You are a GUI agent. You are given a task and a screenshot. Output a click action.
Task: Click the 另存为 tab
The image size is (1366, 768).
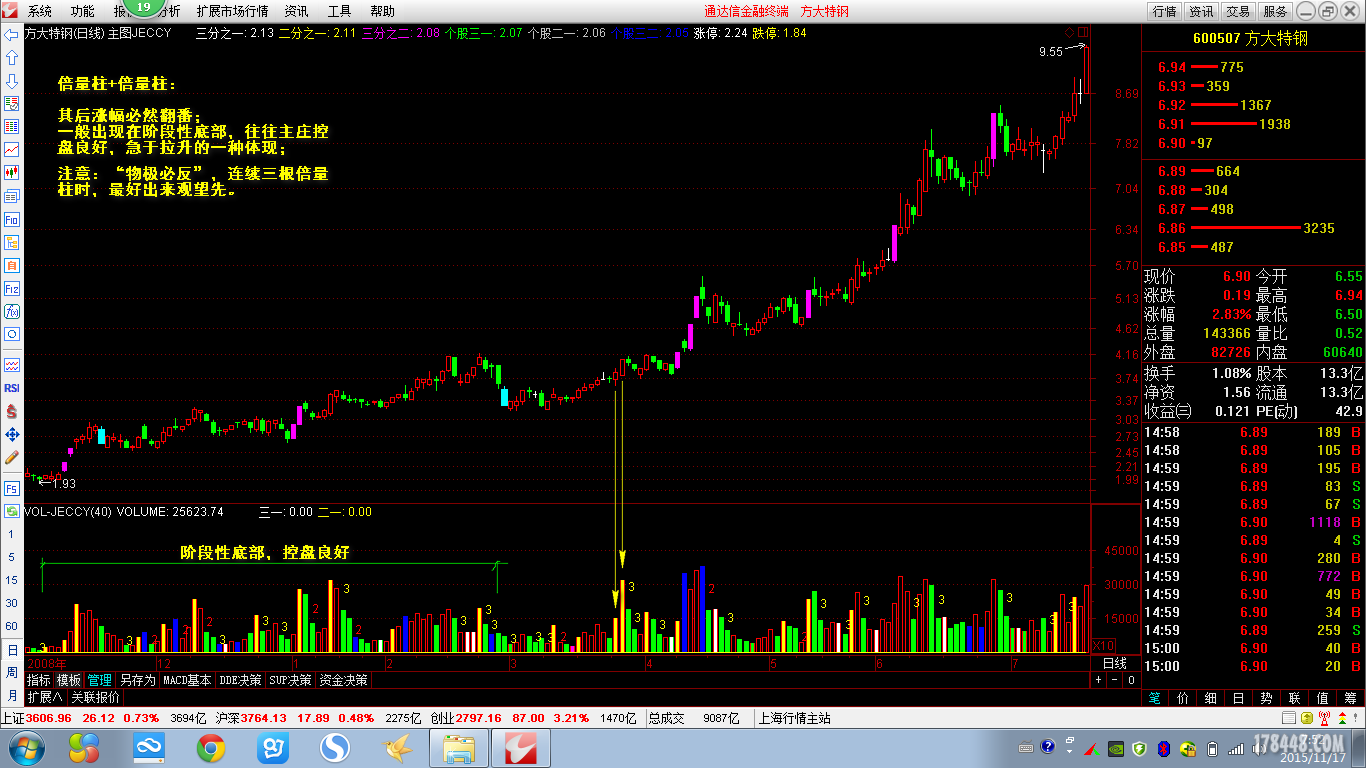[138, 680]
